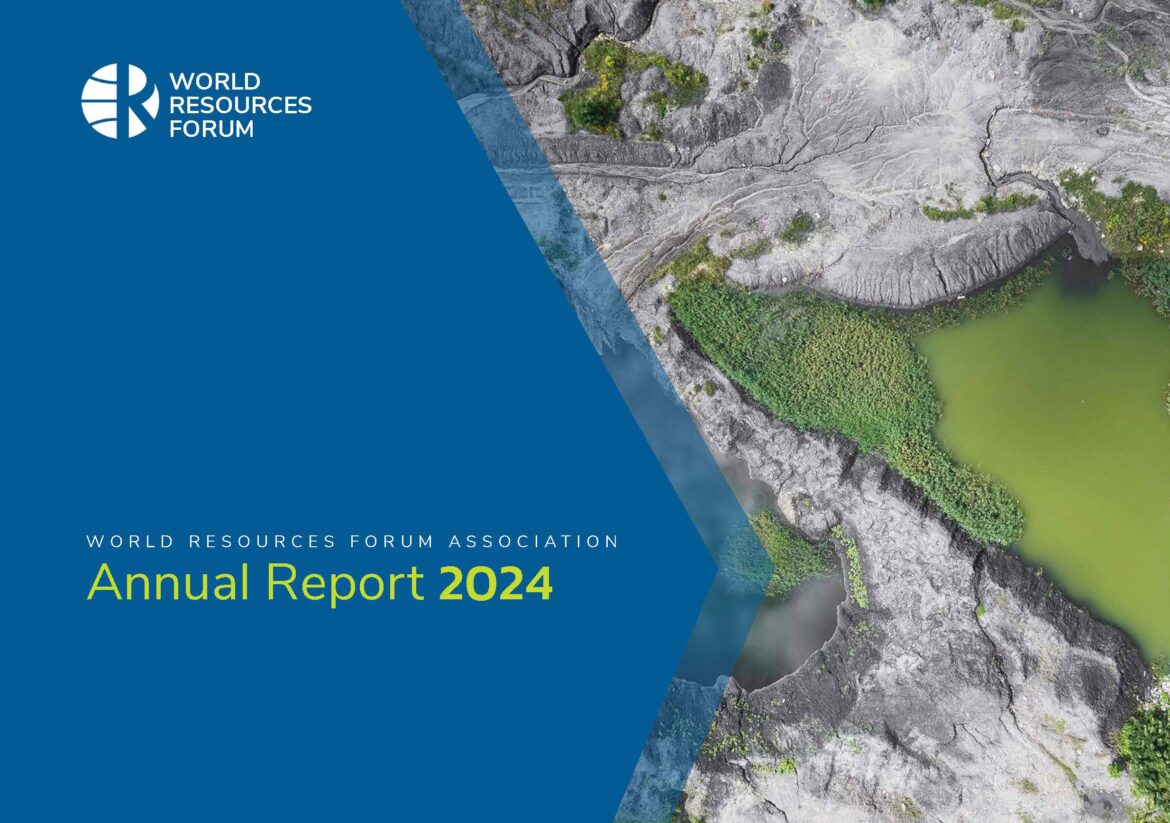The image size is (1170, 823).
Task: Click the bold "2024" year
Action: point(496,583)
